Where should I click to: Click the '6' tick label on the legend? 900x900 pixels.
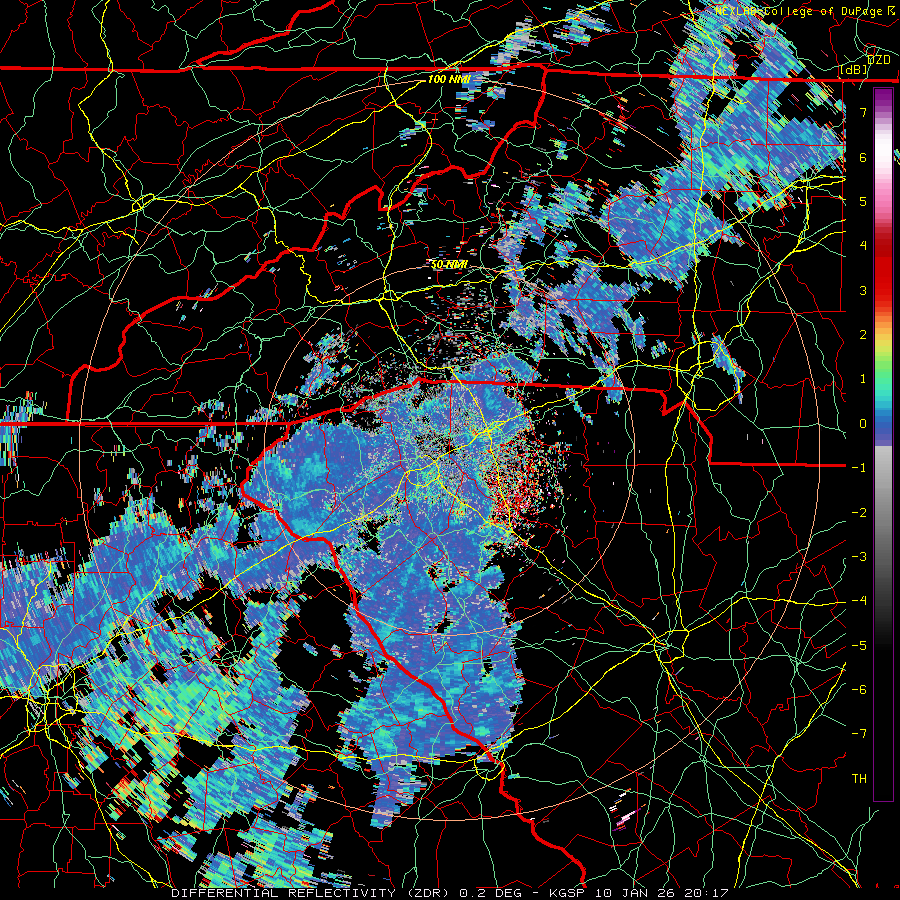(x=863, y=157)
